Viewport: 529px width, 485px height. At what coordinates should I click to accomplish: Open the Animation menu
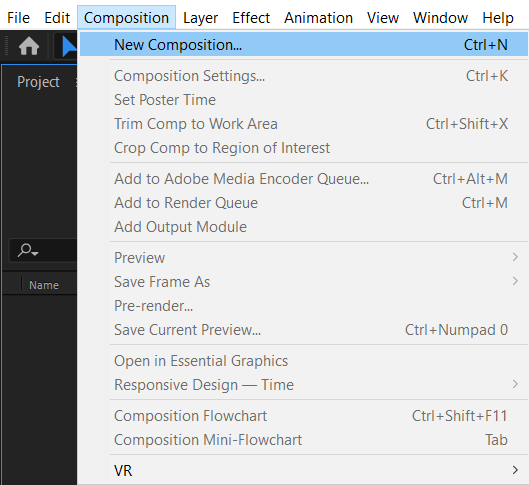(x=318, y=18)
